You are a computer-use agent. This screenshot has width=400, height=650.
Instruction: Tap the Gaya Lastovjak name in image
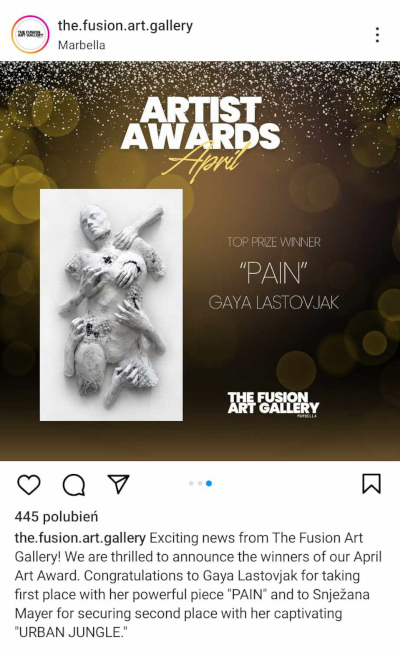[274, 303]
